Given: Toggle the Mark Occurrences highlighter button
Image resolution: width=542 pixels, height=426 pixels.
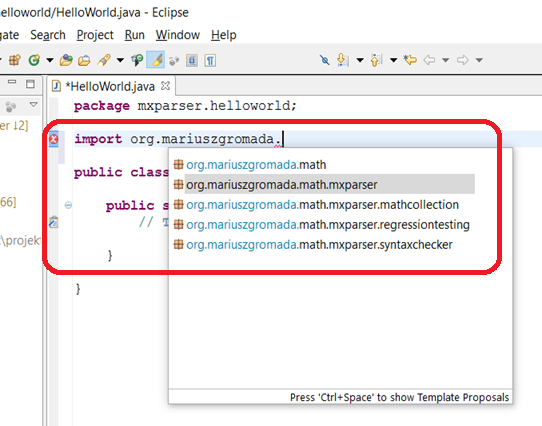Looking at the screenshot, I should (156, 60).
